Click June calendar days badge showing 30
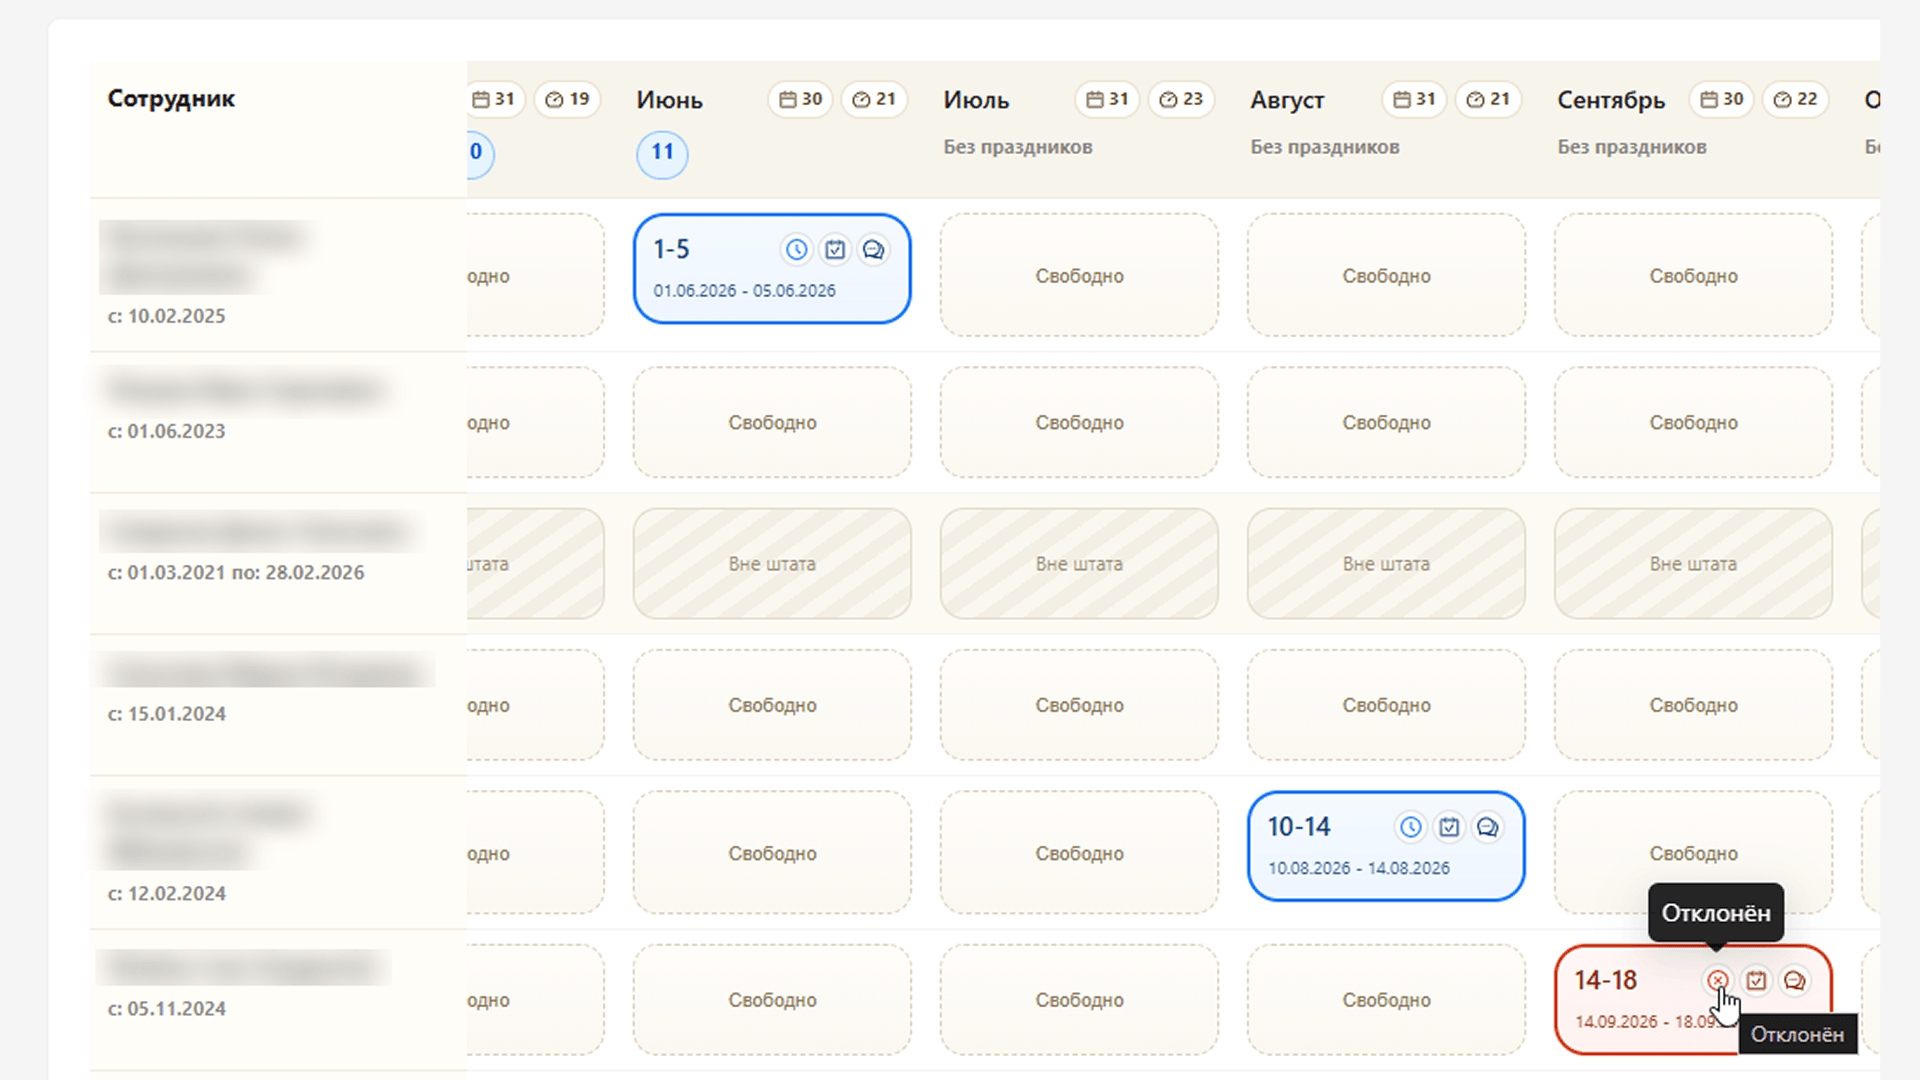Screen dimensions: 1920x1080 [x=800, y=99]
